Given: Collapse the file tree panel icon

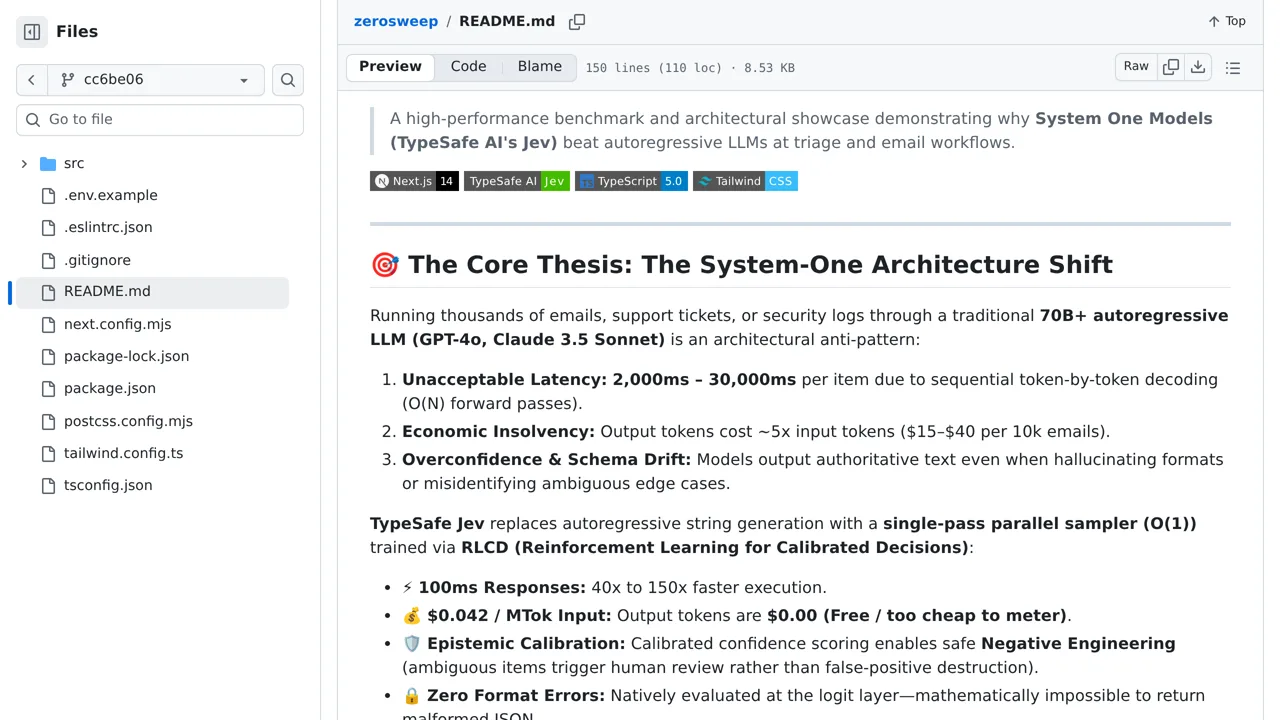Looking at the screenshot, I should pyautogui.click(x=32, y=32).
